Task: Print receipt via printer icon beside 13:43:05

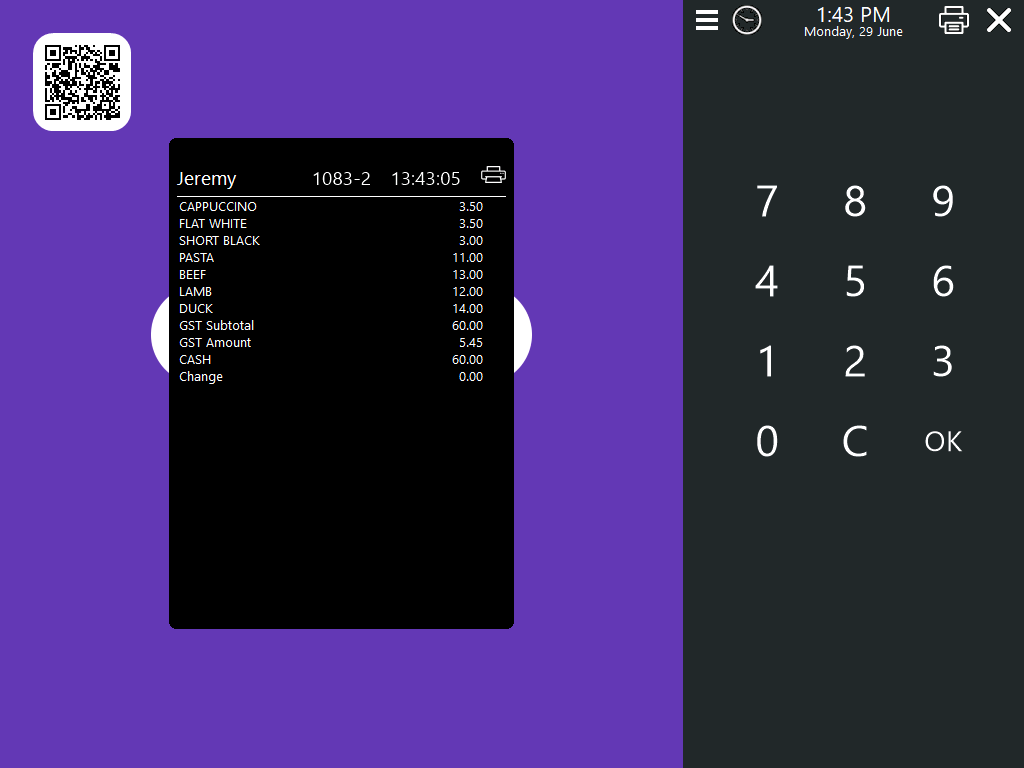Action: tap(493, 175)
